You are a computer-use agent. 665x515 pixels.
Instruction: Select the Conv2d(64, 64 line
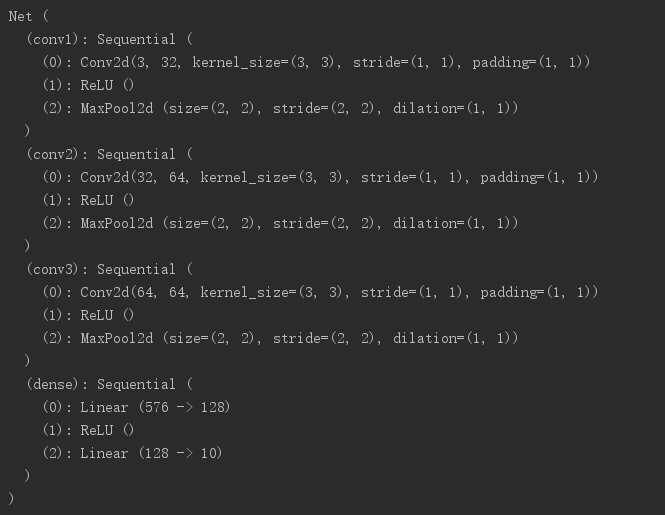(x=320, y=292)
